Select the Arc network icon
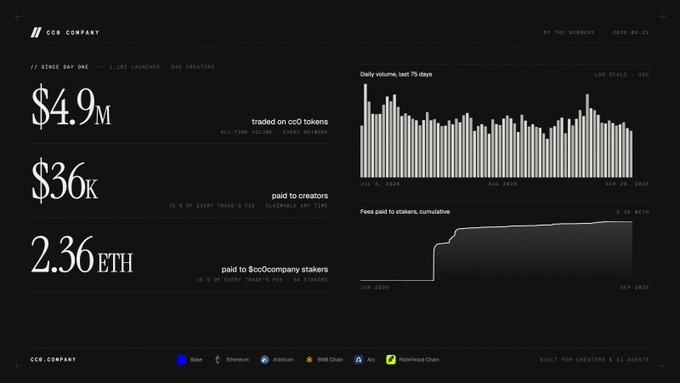The height and width of the screenshot is (383, 680). (358, 360)
